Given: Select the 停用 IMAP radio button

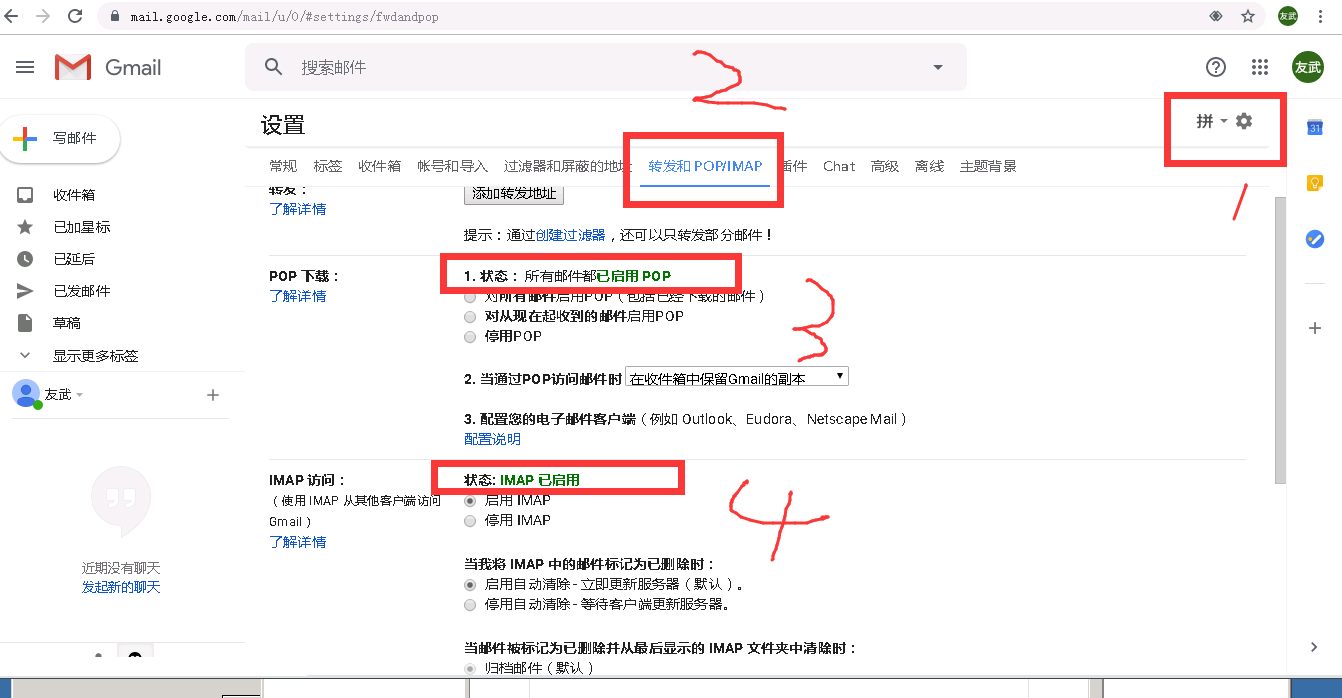Looking at the screenshot, I should coord(470,521).
